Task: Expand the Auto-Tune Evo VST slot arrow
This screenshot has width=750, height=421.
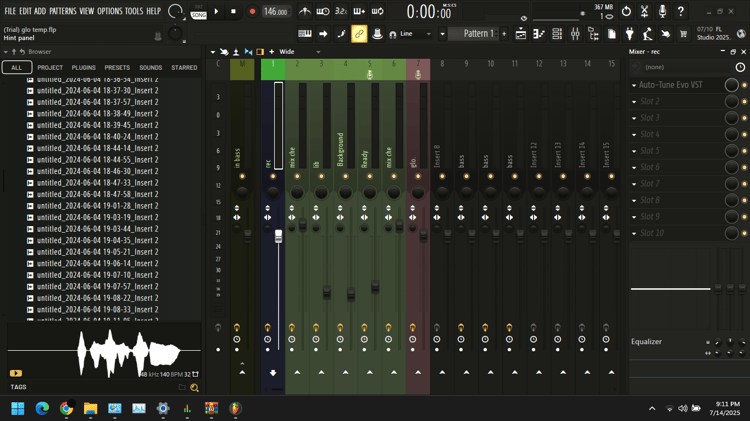Action: click(x=634, y=85)
